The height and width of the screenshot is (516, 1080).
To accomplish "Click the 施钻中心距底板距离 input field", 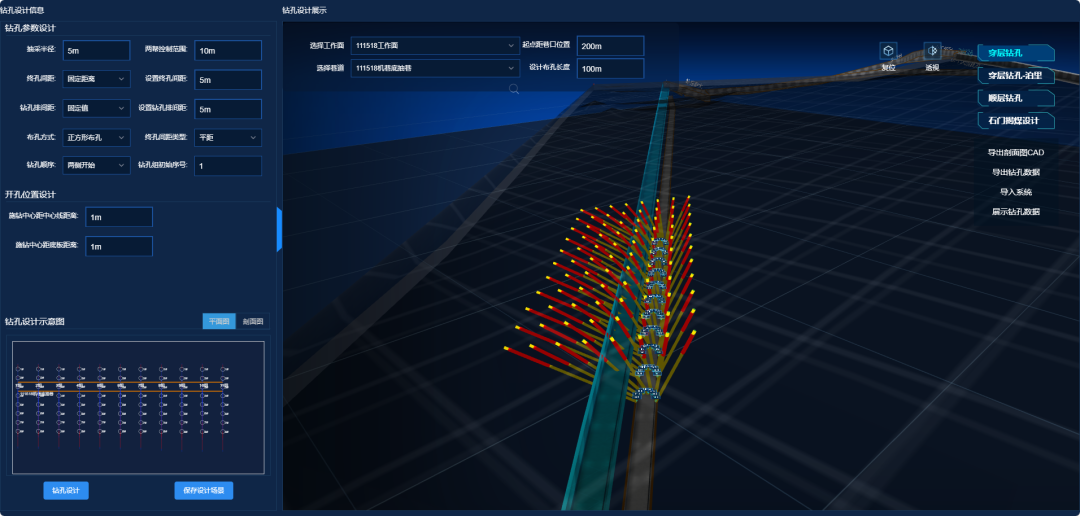I will tap(119, 246).
